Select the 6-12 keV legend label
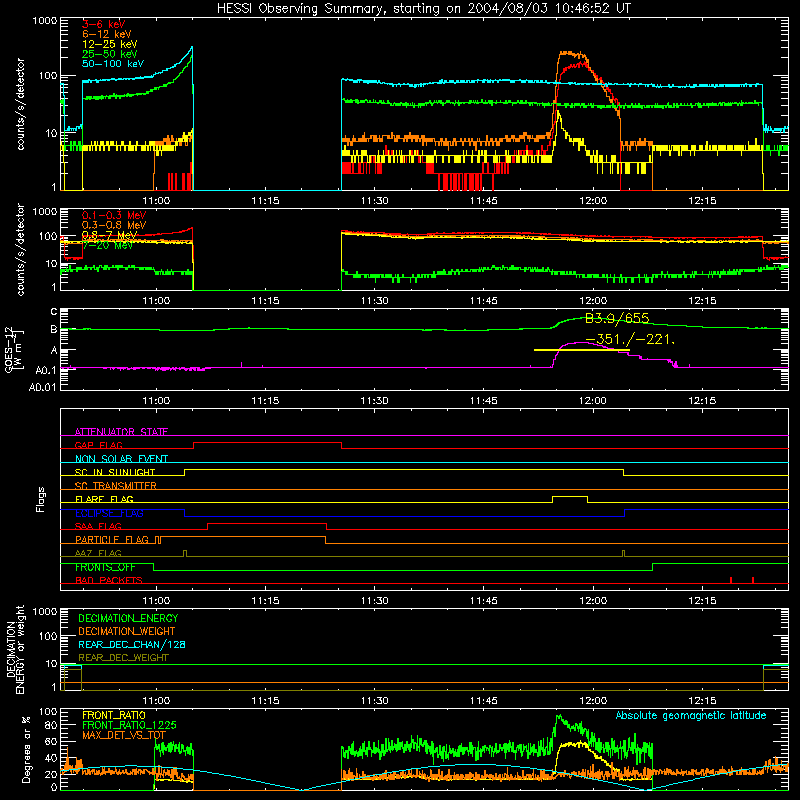The image size is (800, 800). pos(107,34)
